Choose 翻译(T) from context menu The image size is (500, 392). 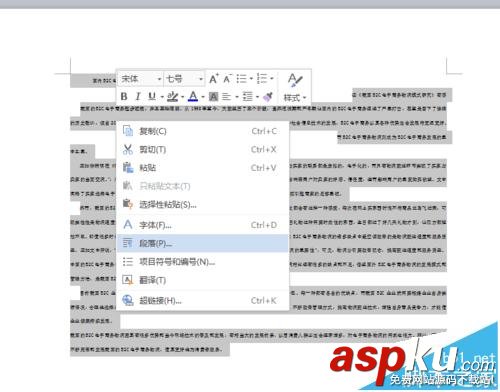pos(203,280)
